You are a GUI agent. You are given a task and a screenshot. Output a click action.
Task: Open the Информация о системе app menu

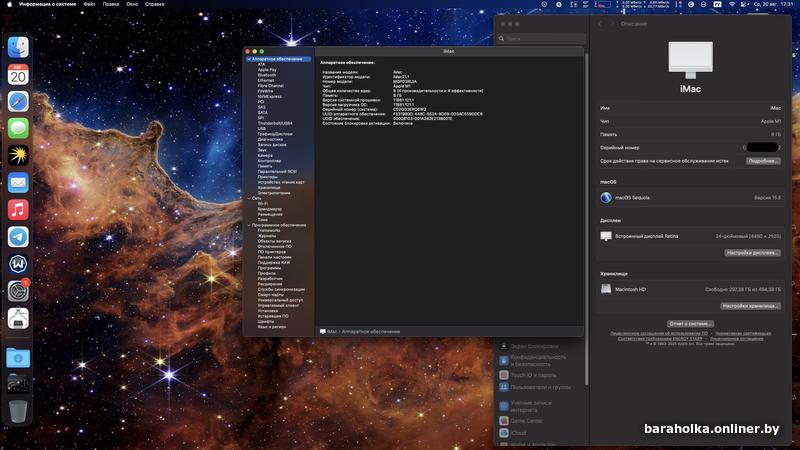[x=47, y=4]
